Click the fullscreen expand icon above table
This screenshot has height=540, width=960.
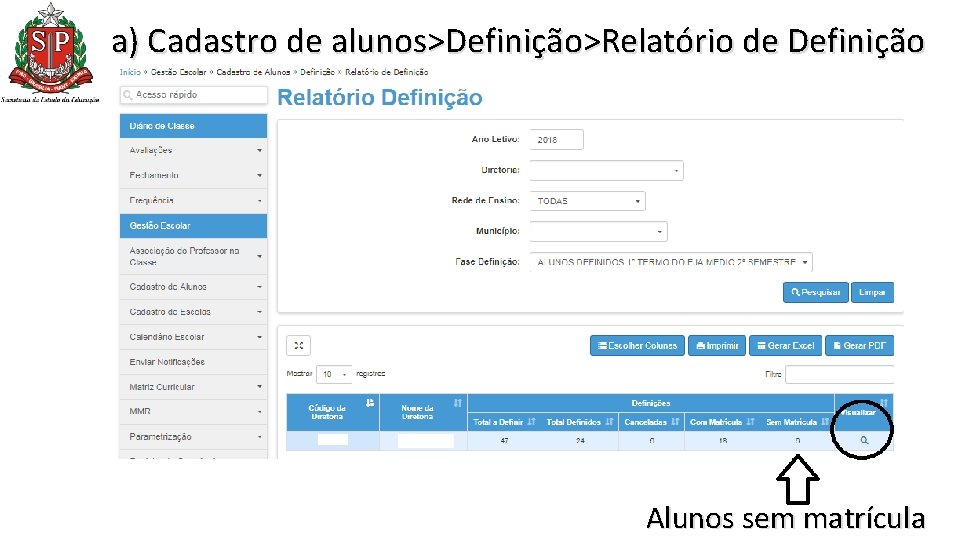[x=299, y=345]
